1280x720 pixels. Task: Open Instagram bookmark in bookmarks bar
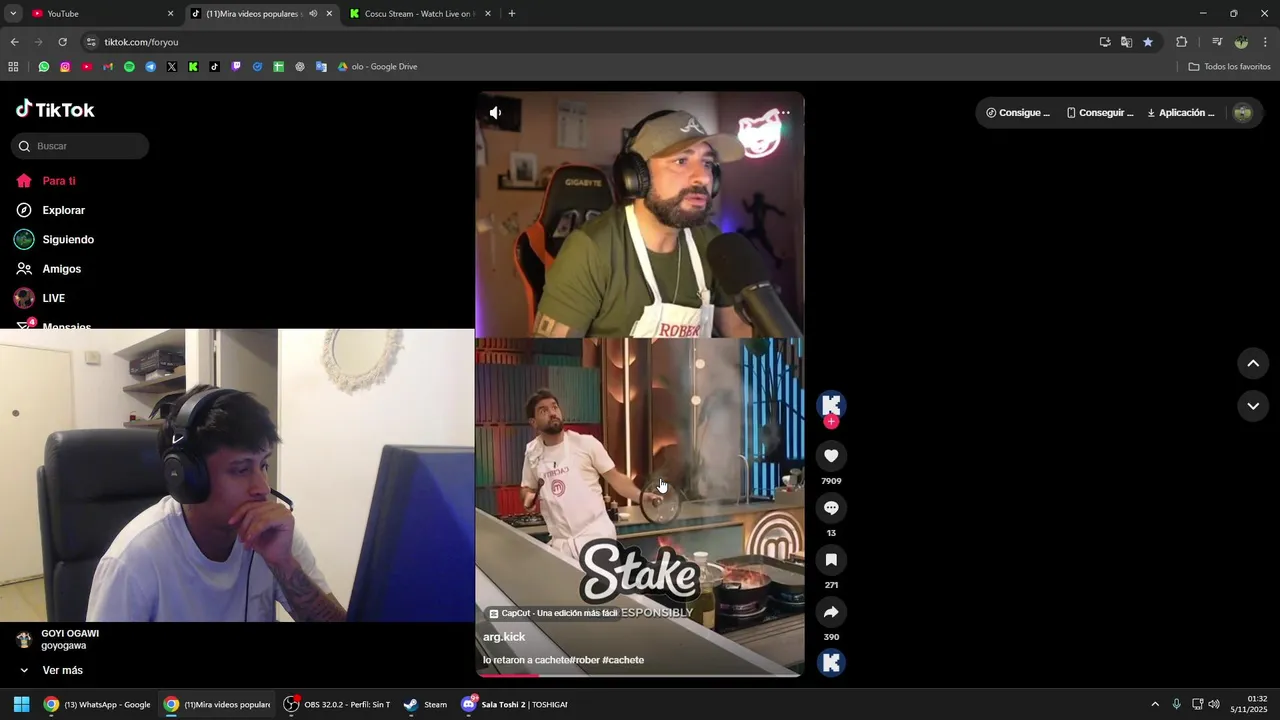(65, 67)
